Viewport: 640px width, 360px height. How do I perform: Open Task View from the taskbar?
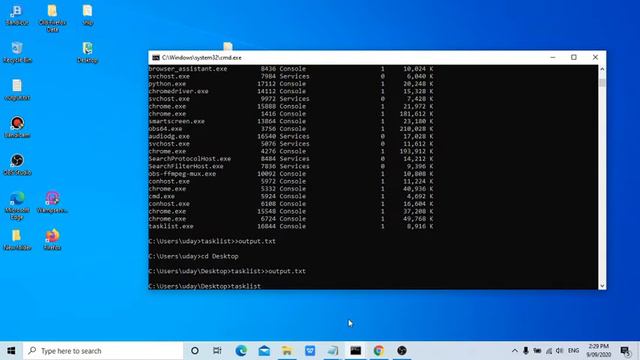point(217,351)
